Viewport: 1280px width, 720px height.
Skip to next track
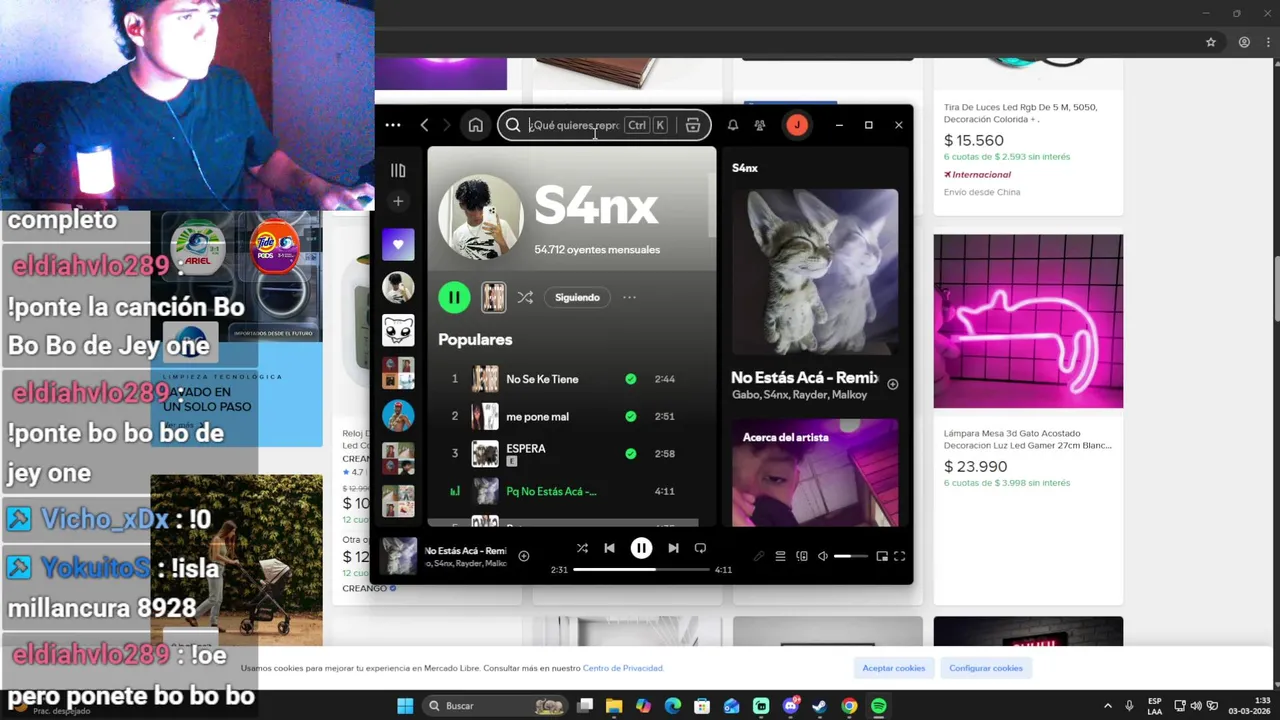(x=673, y=548)
